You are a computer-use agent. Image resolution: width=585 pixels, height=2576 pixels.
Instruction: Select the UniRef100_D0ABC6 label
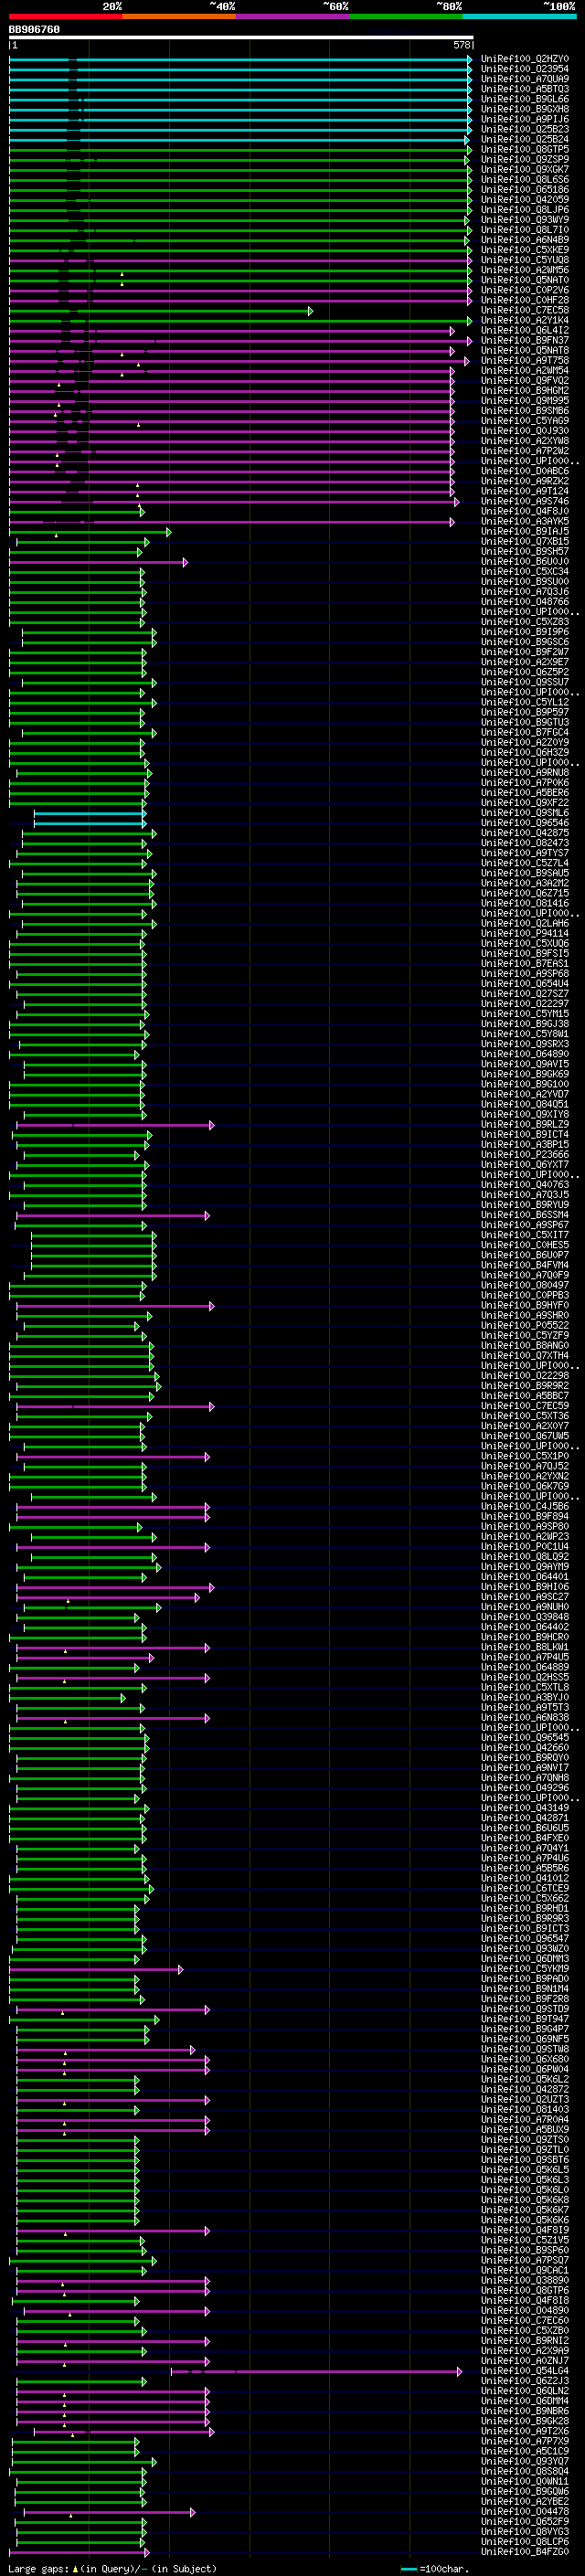click(525, 471)
